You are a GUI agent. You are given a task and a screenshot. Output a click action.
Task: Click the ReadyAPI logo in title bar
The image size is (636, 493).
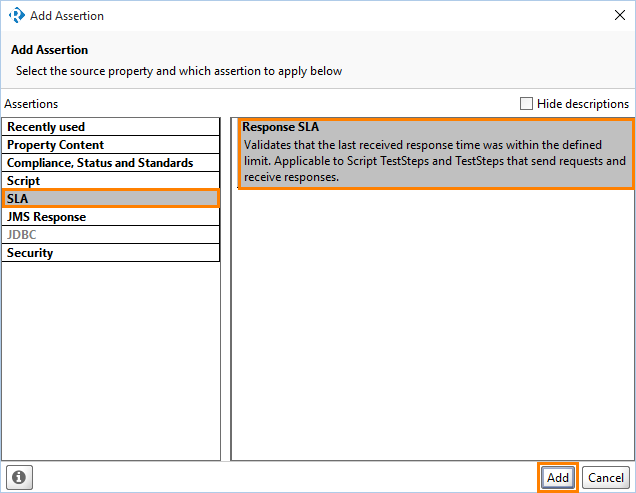[17, 15]
